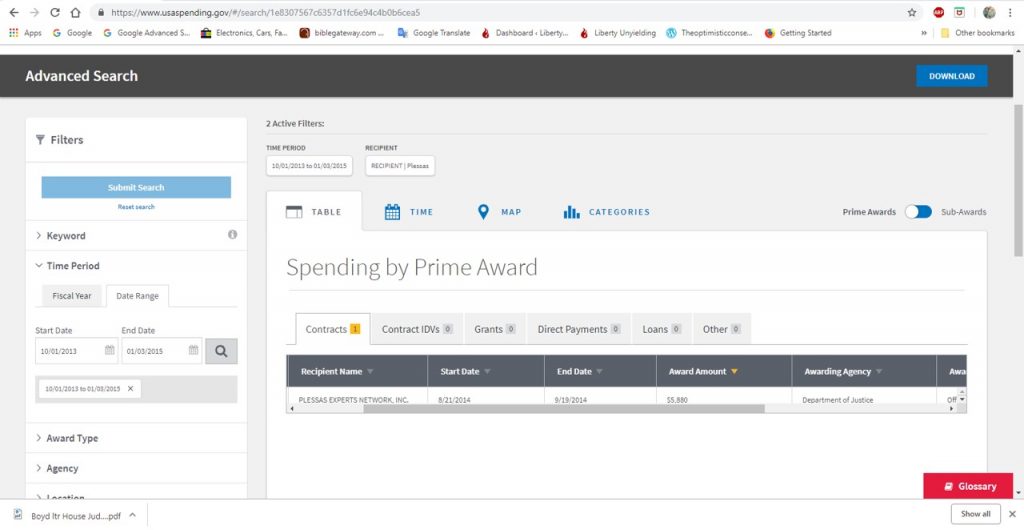Viewport: 1024px width, 530px height.
Task: Click the Keyword info icon
Action: 232,234
